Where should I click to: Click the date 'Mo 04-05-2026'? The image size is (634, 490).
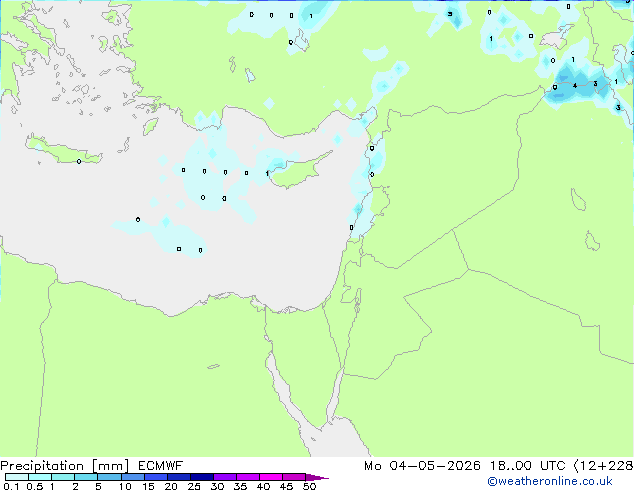point(423,466)
